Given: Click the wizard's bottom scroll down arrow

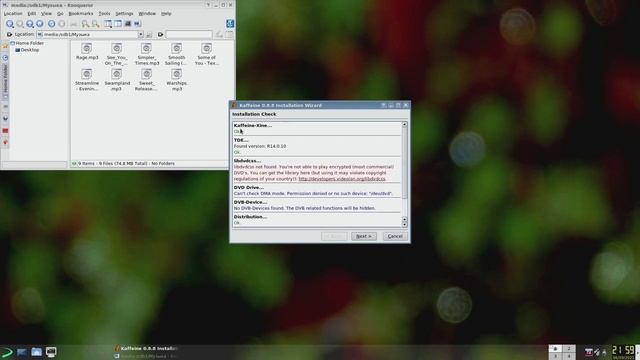Looking at the screenshot, I should pos(404,224).
